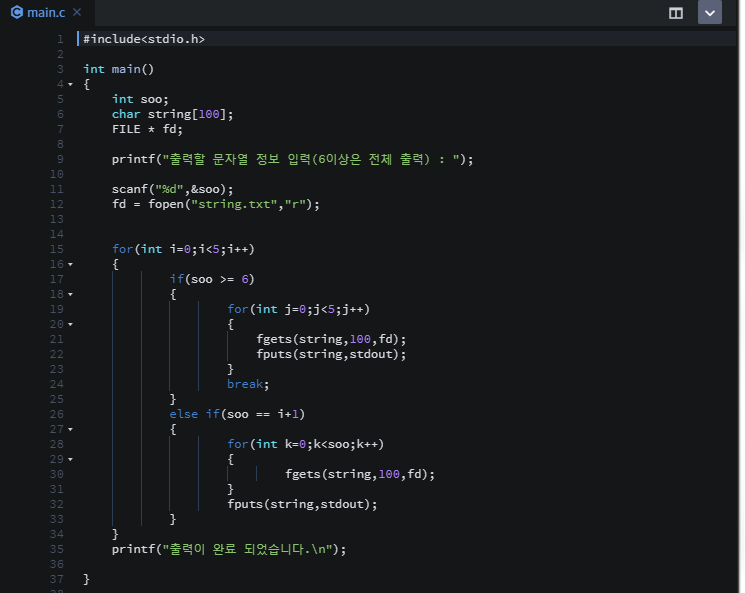Image resolution: width=745 pixels, height=593 pixels.
Task: Click the printf statement on line 9
Action: pos(293,159)
